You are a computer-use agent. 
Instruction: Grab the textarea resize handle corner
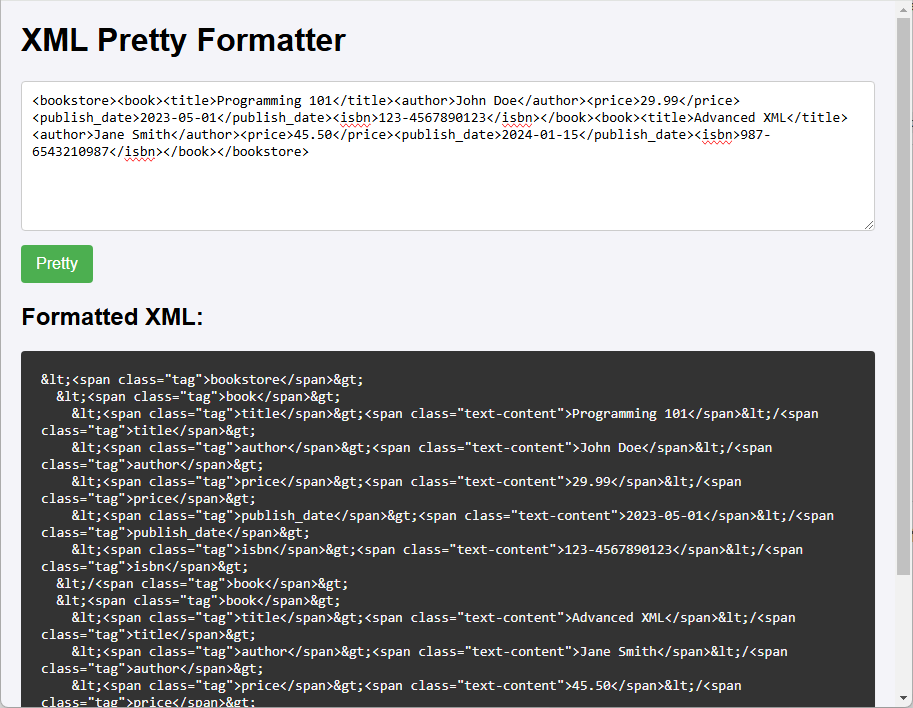tap(869, 225)
